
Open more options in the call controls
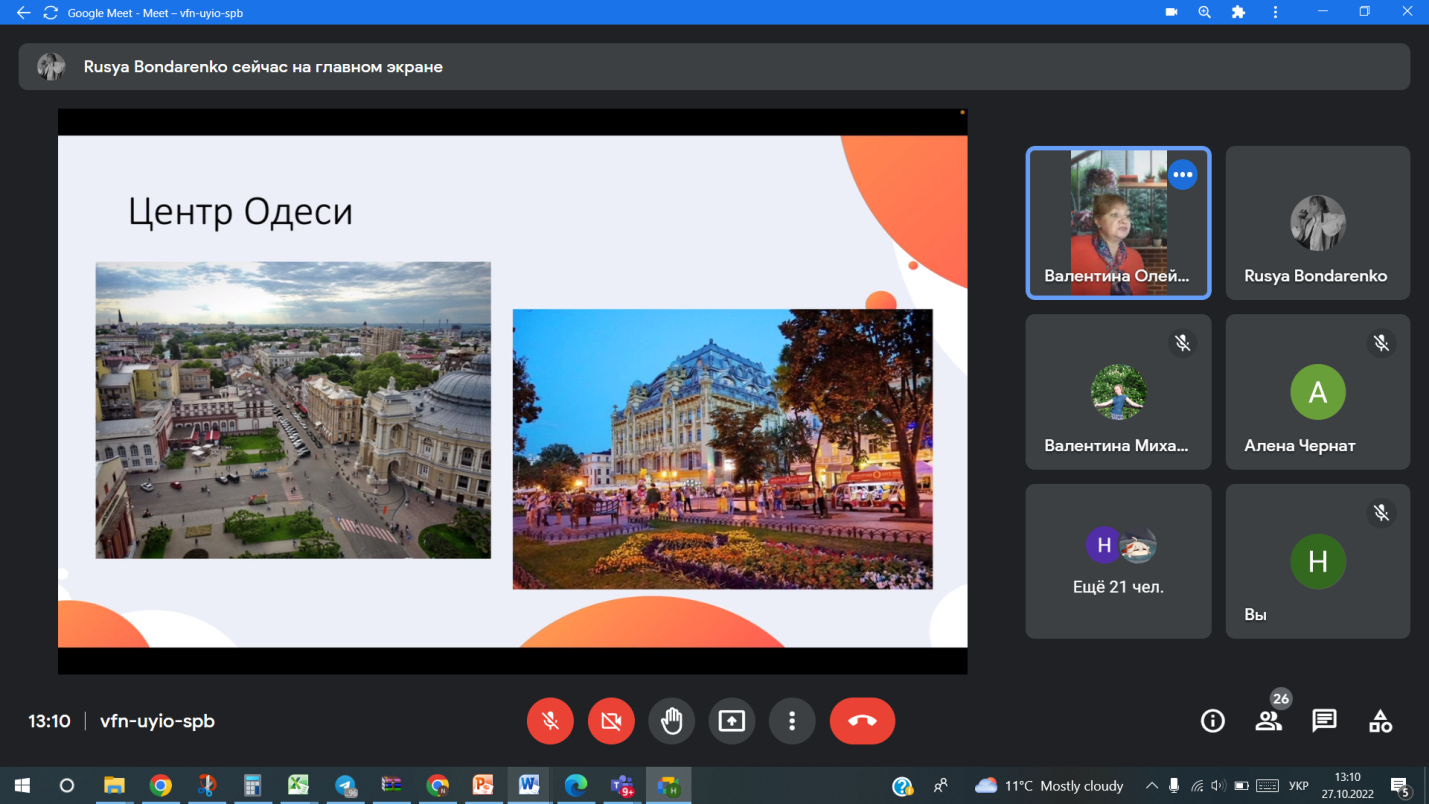coord(792,721)
